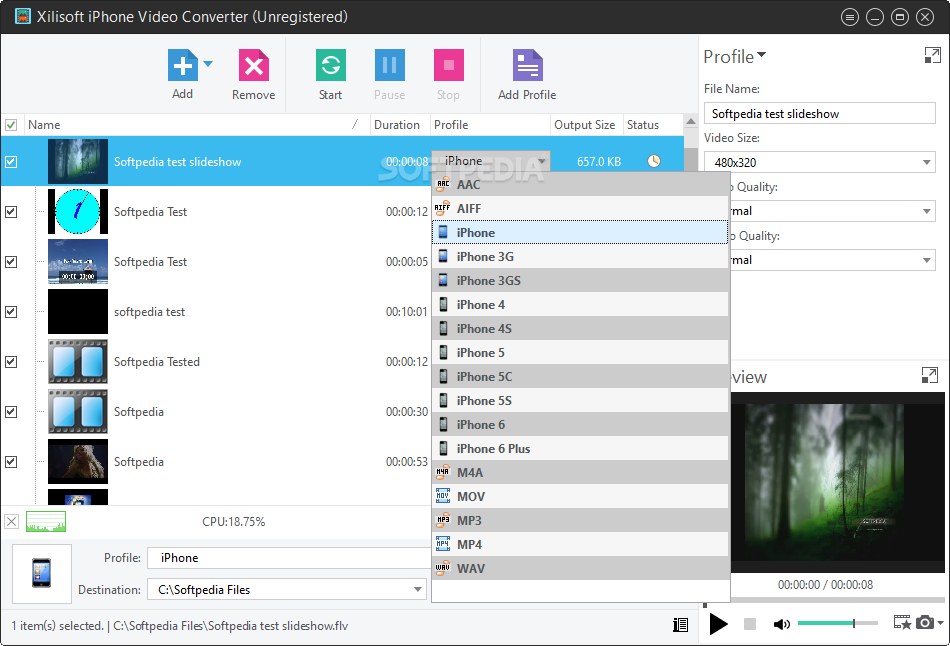Image resolution: width=950 pixels, height=646 pixels.
Task: Sort list by Duration column header
Action: (400, 125)
